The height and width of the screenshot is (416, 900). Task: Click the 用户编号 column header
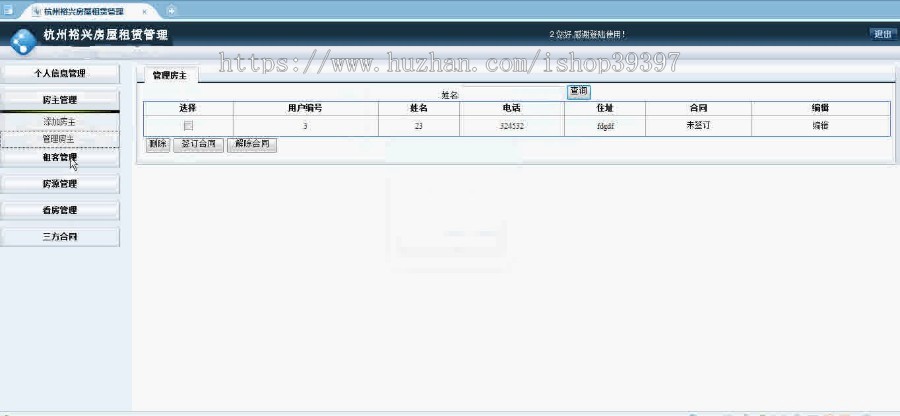click(305, 108)
